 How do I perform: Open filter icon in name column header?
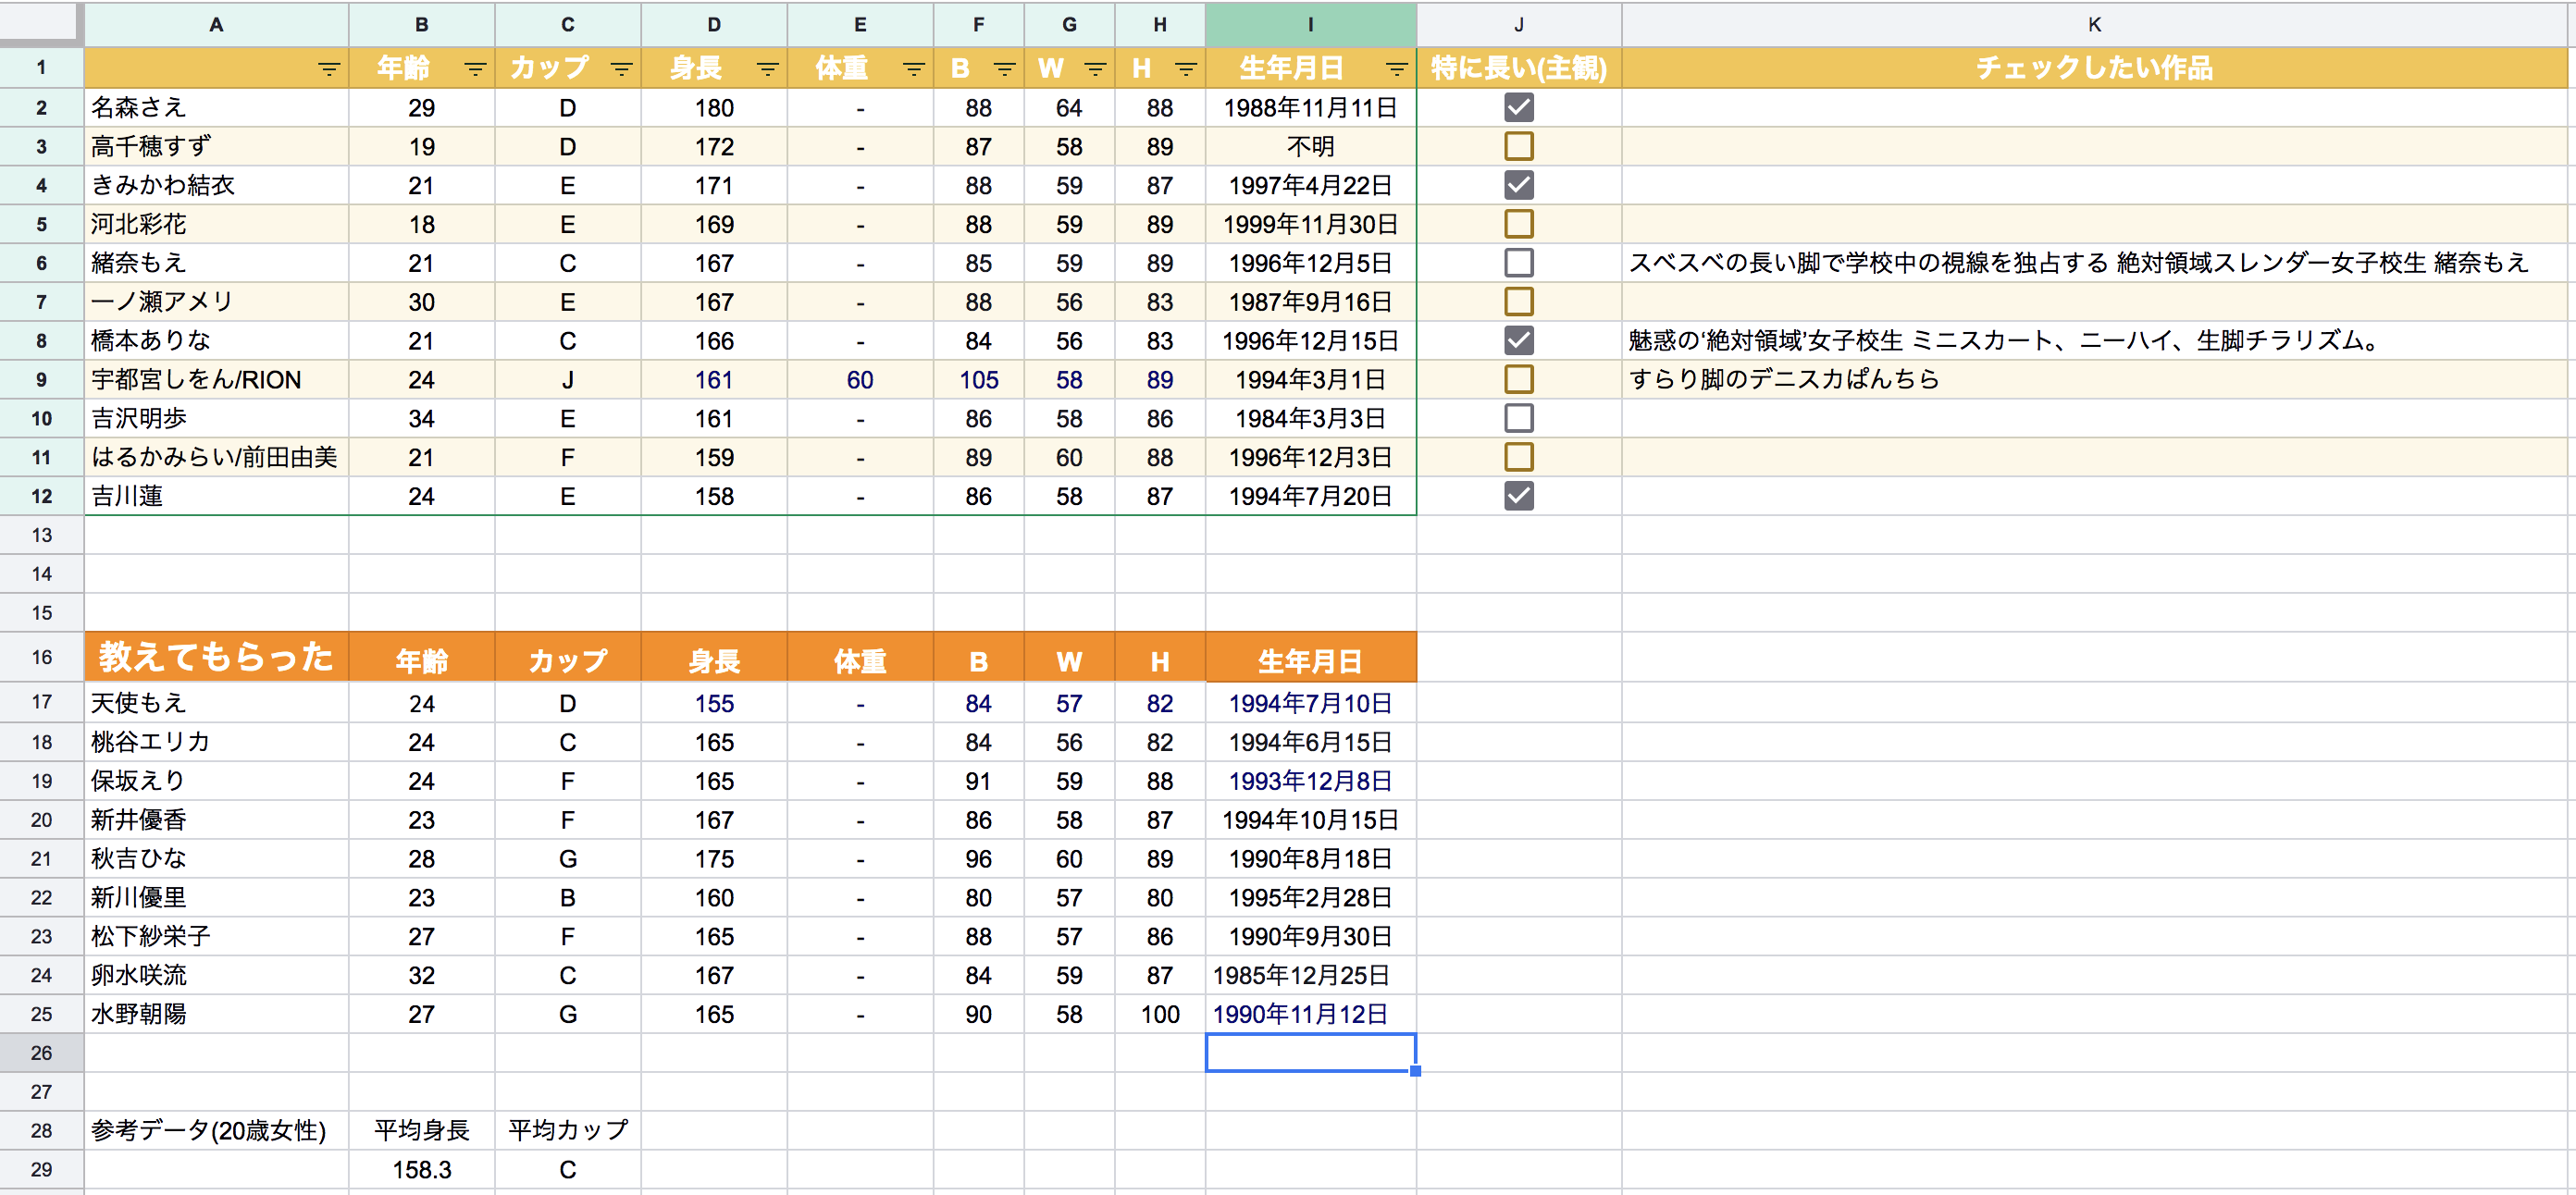328,69
